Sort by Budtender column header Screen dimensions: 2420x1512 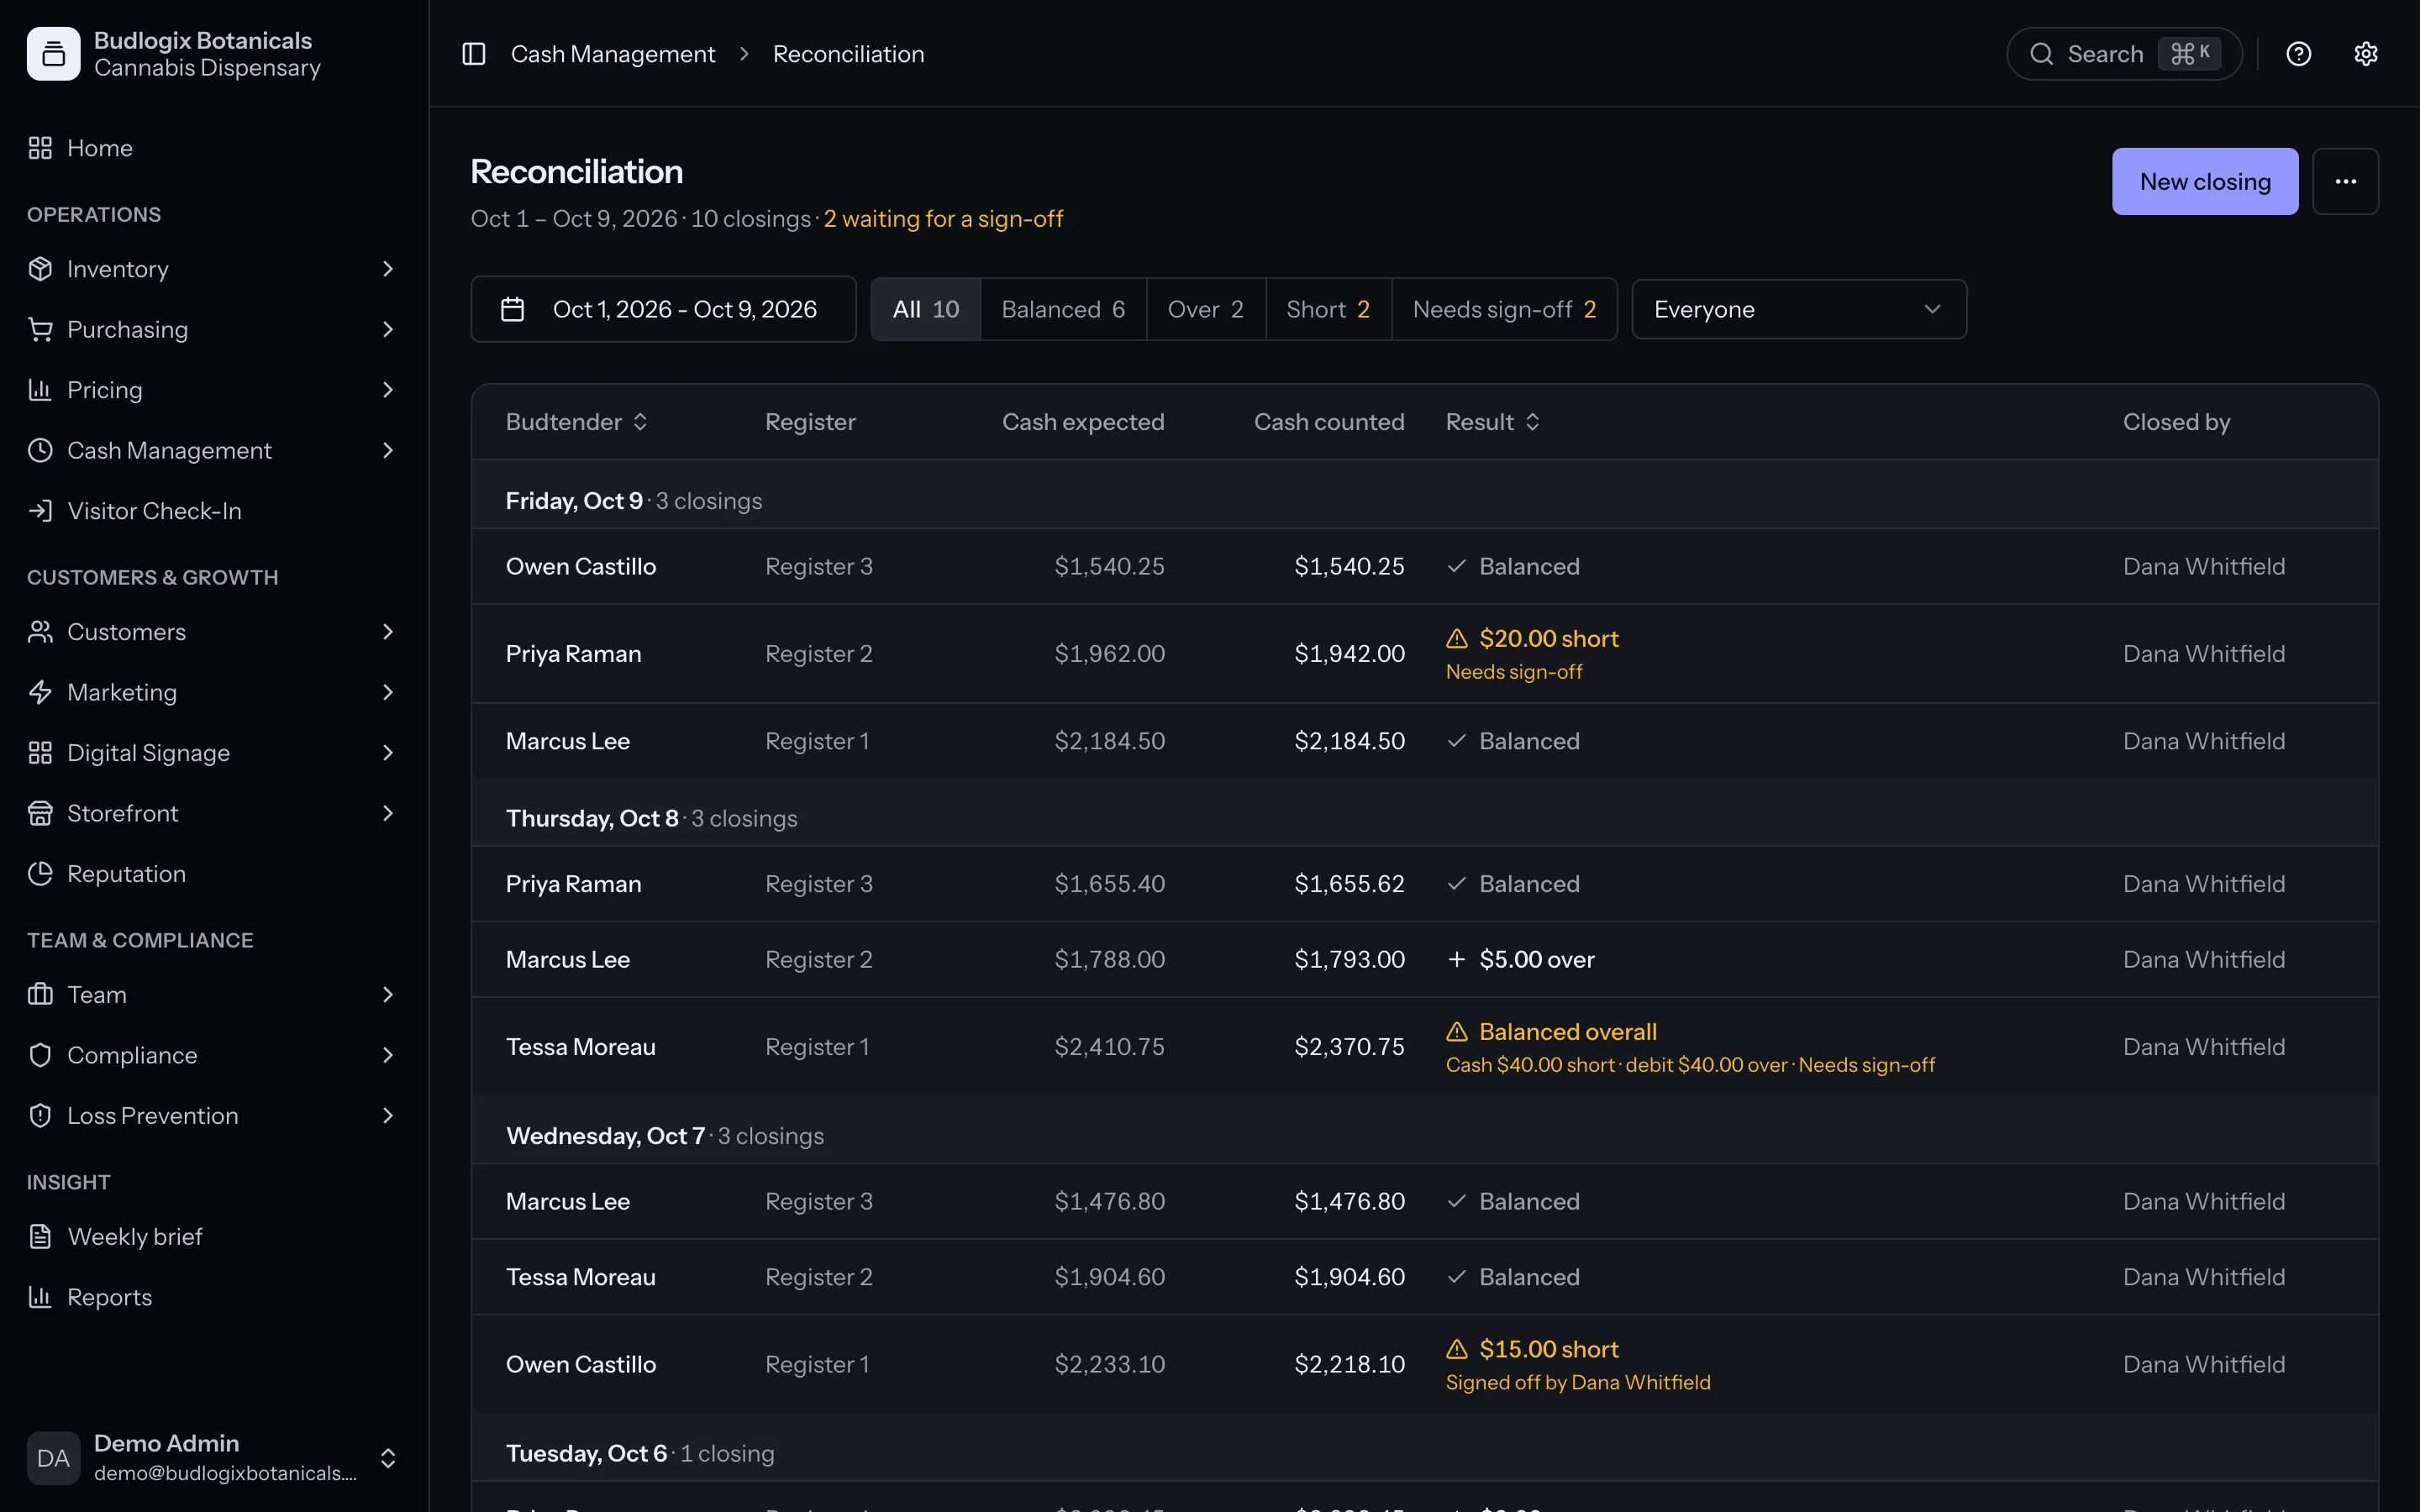tap(577, 422)
